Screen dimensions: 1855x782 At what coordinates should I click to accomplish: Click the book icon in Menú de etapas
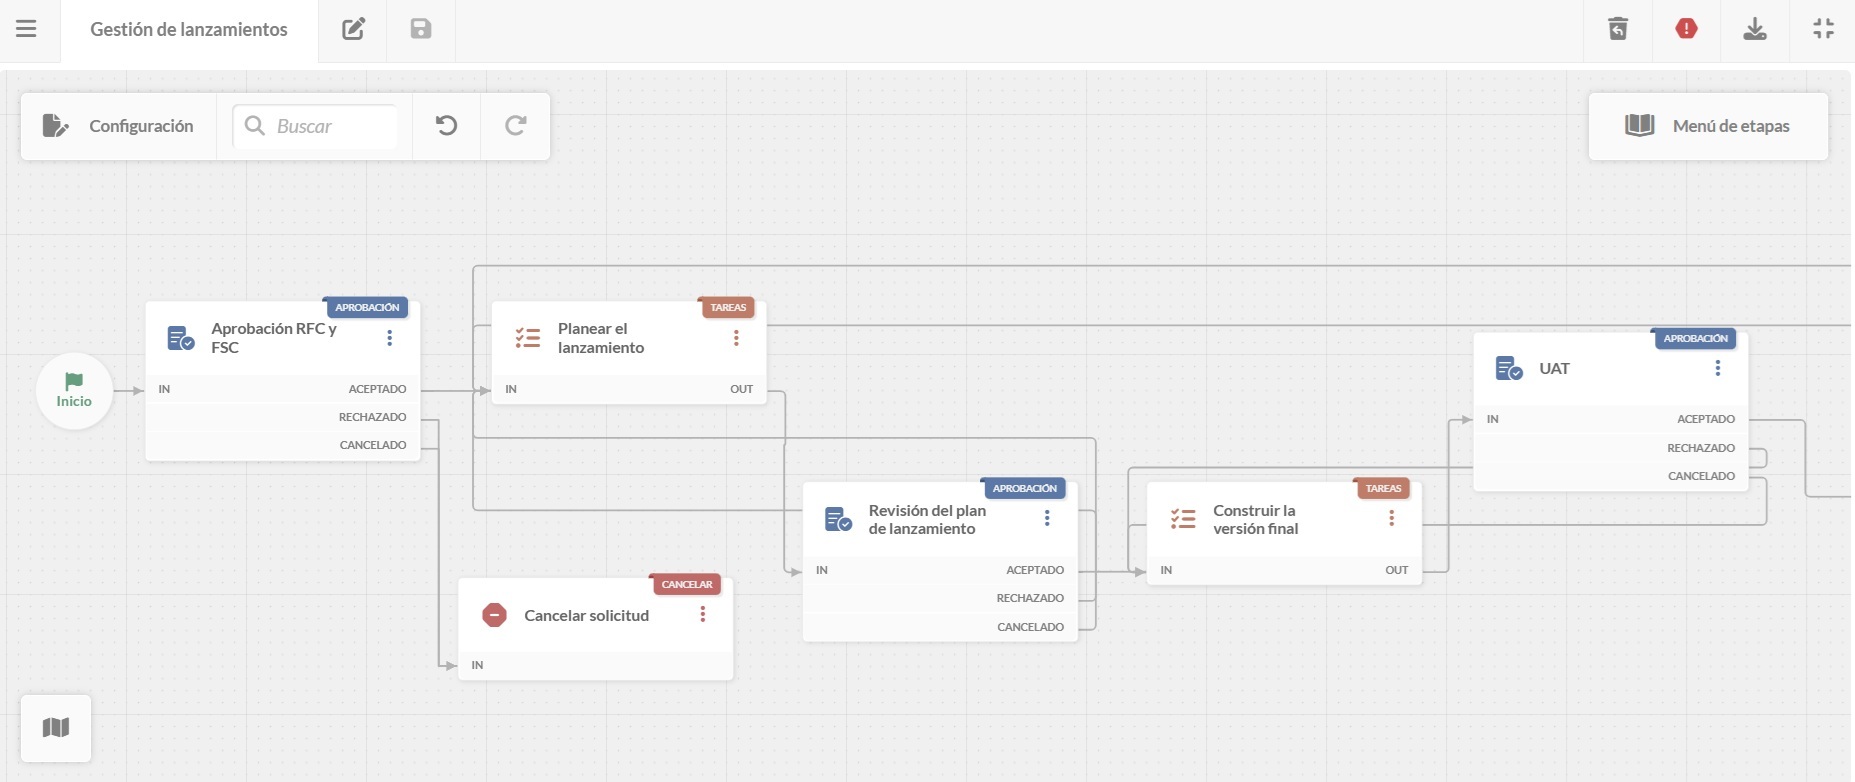pos(1640,126)
